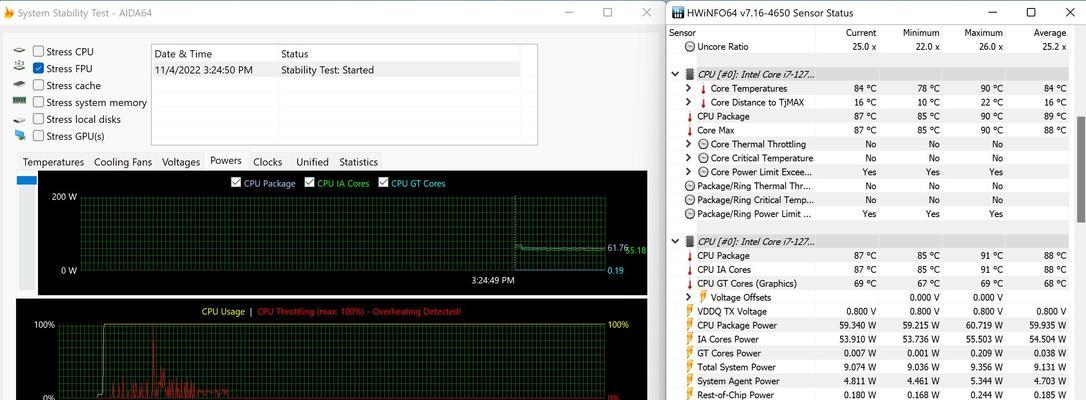Open the Statistics tab
Screen dimensions: 1086x400
(358, 162)
